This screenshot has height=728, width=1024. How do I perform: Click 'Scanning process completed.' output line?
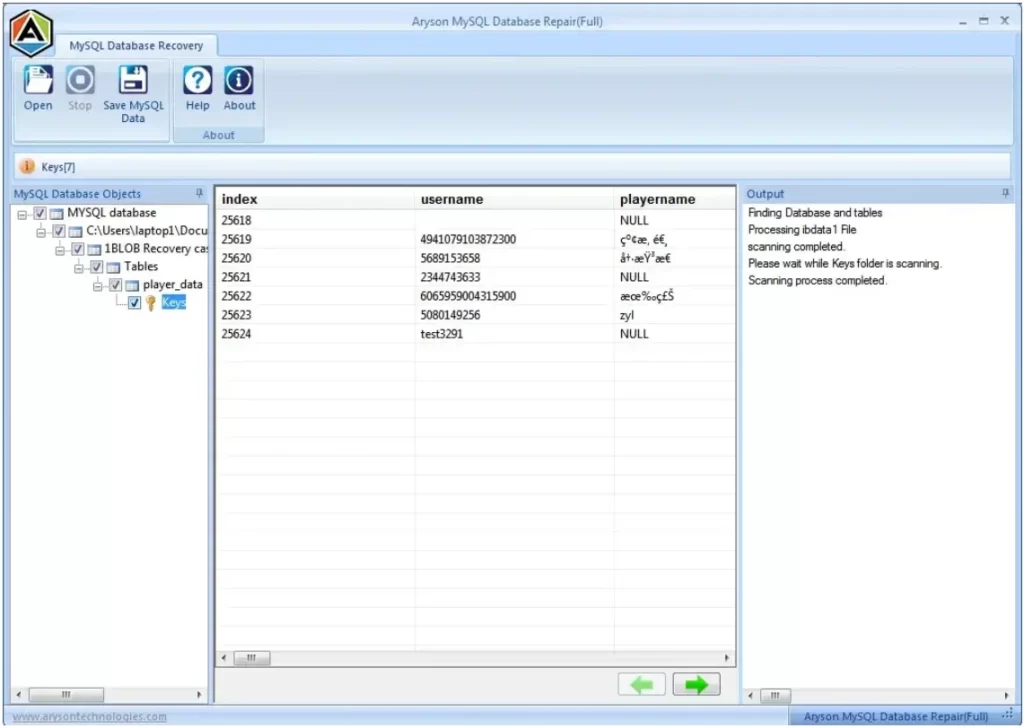click(x=817, y=280)
